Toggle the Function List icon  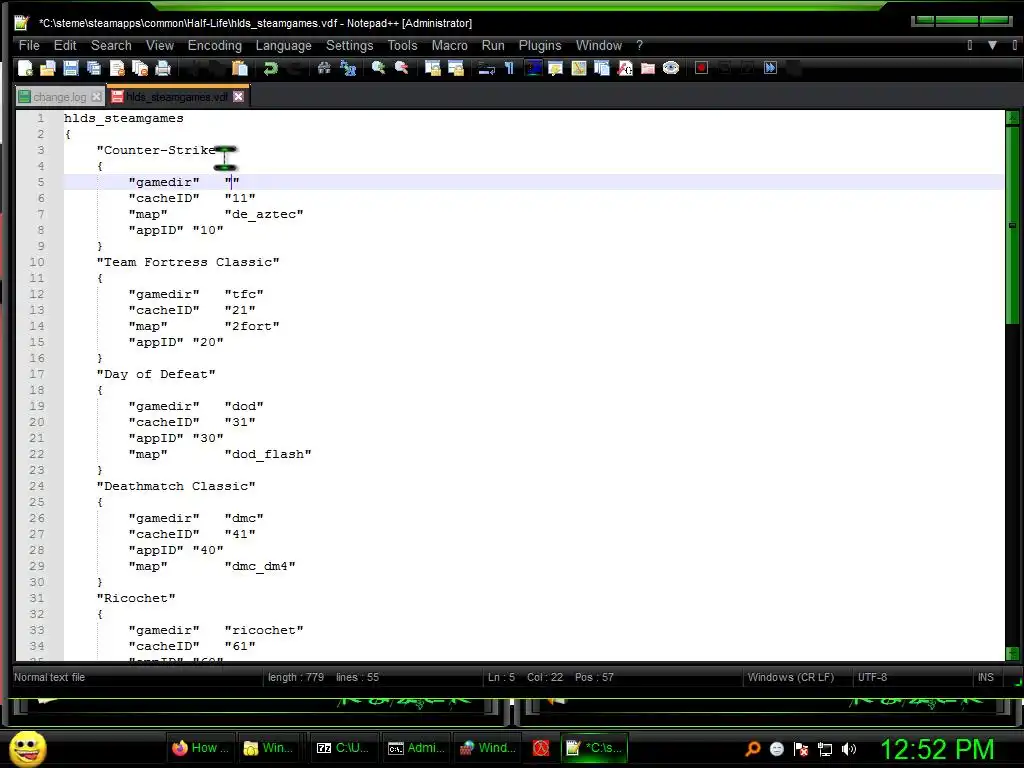(625, 68)
